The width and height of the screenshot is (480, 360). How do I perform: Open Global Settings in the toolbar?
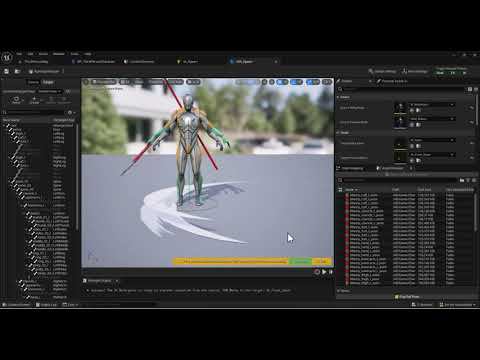(382, 71)
